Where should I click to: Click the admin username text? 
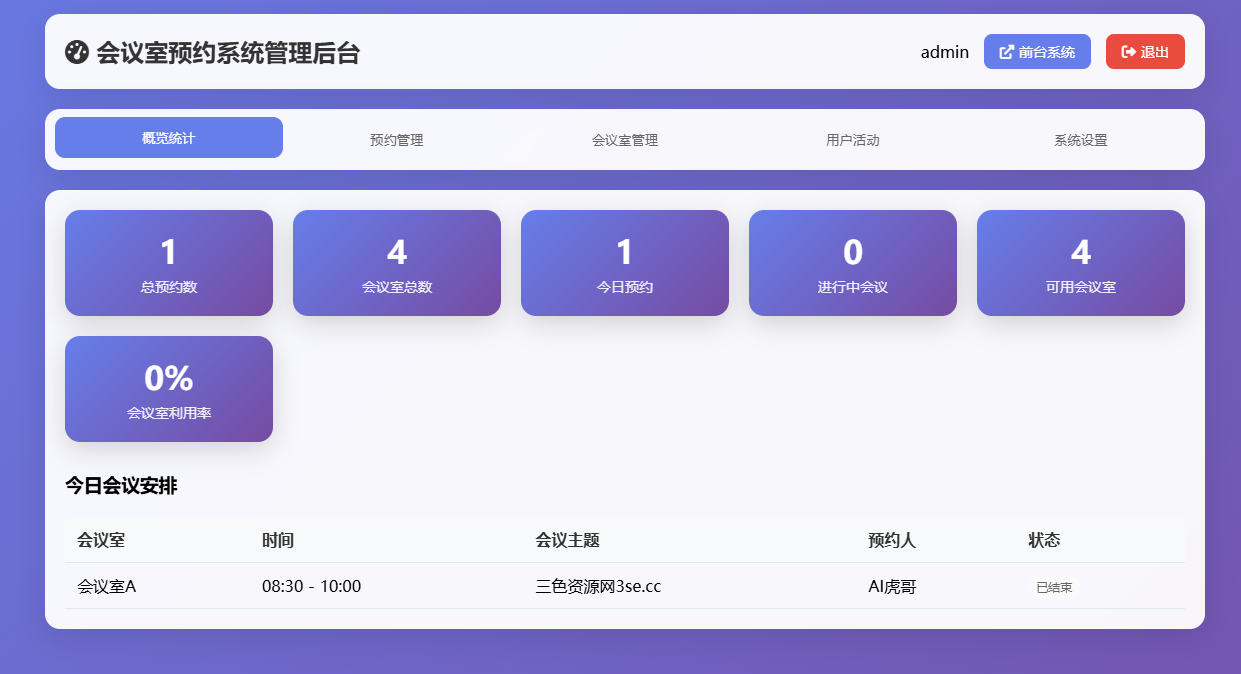[x=944, y=51]
